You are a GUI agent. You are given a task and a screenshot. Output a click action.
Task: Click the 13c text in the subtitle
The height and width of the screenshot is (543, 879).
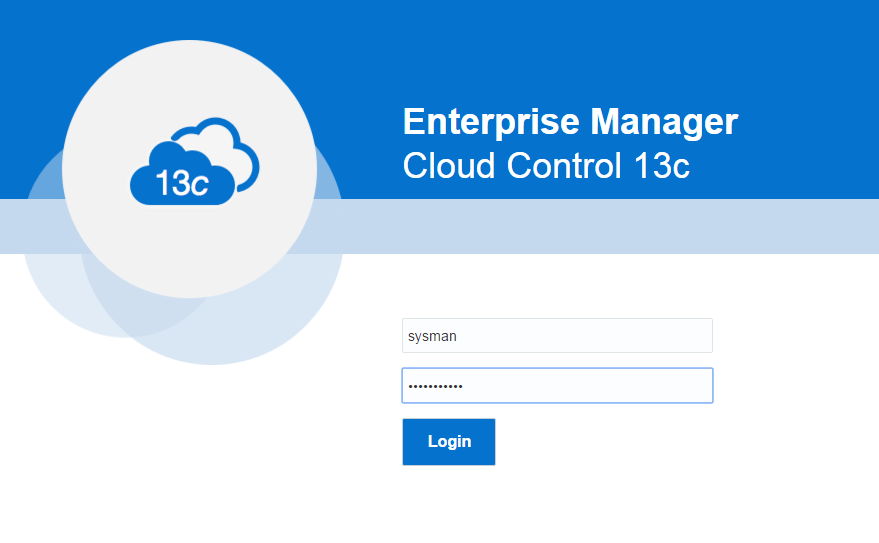[x=661, y=165]
